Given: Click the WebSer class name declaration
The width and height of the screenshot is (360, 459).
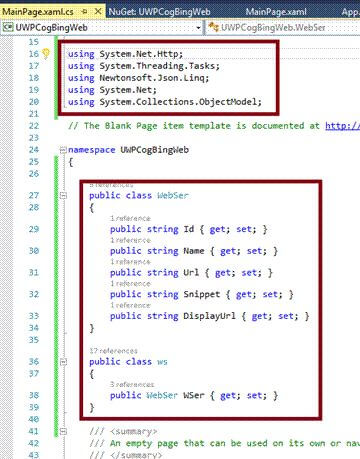Looking at the screenshot, I should (x=173, y=196).
